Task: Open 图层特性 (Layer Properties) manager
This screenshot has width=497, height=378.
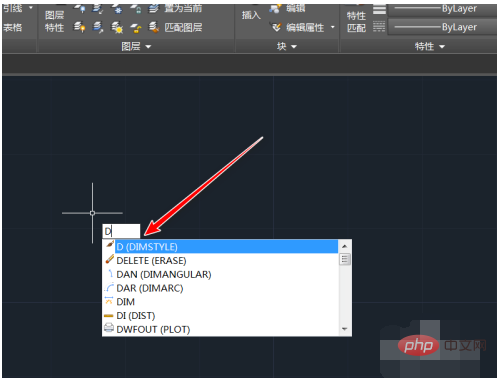Action: click(x=54, y=21)
